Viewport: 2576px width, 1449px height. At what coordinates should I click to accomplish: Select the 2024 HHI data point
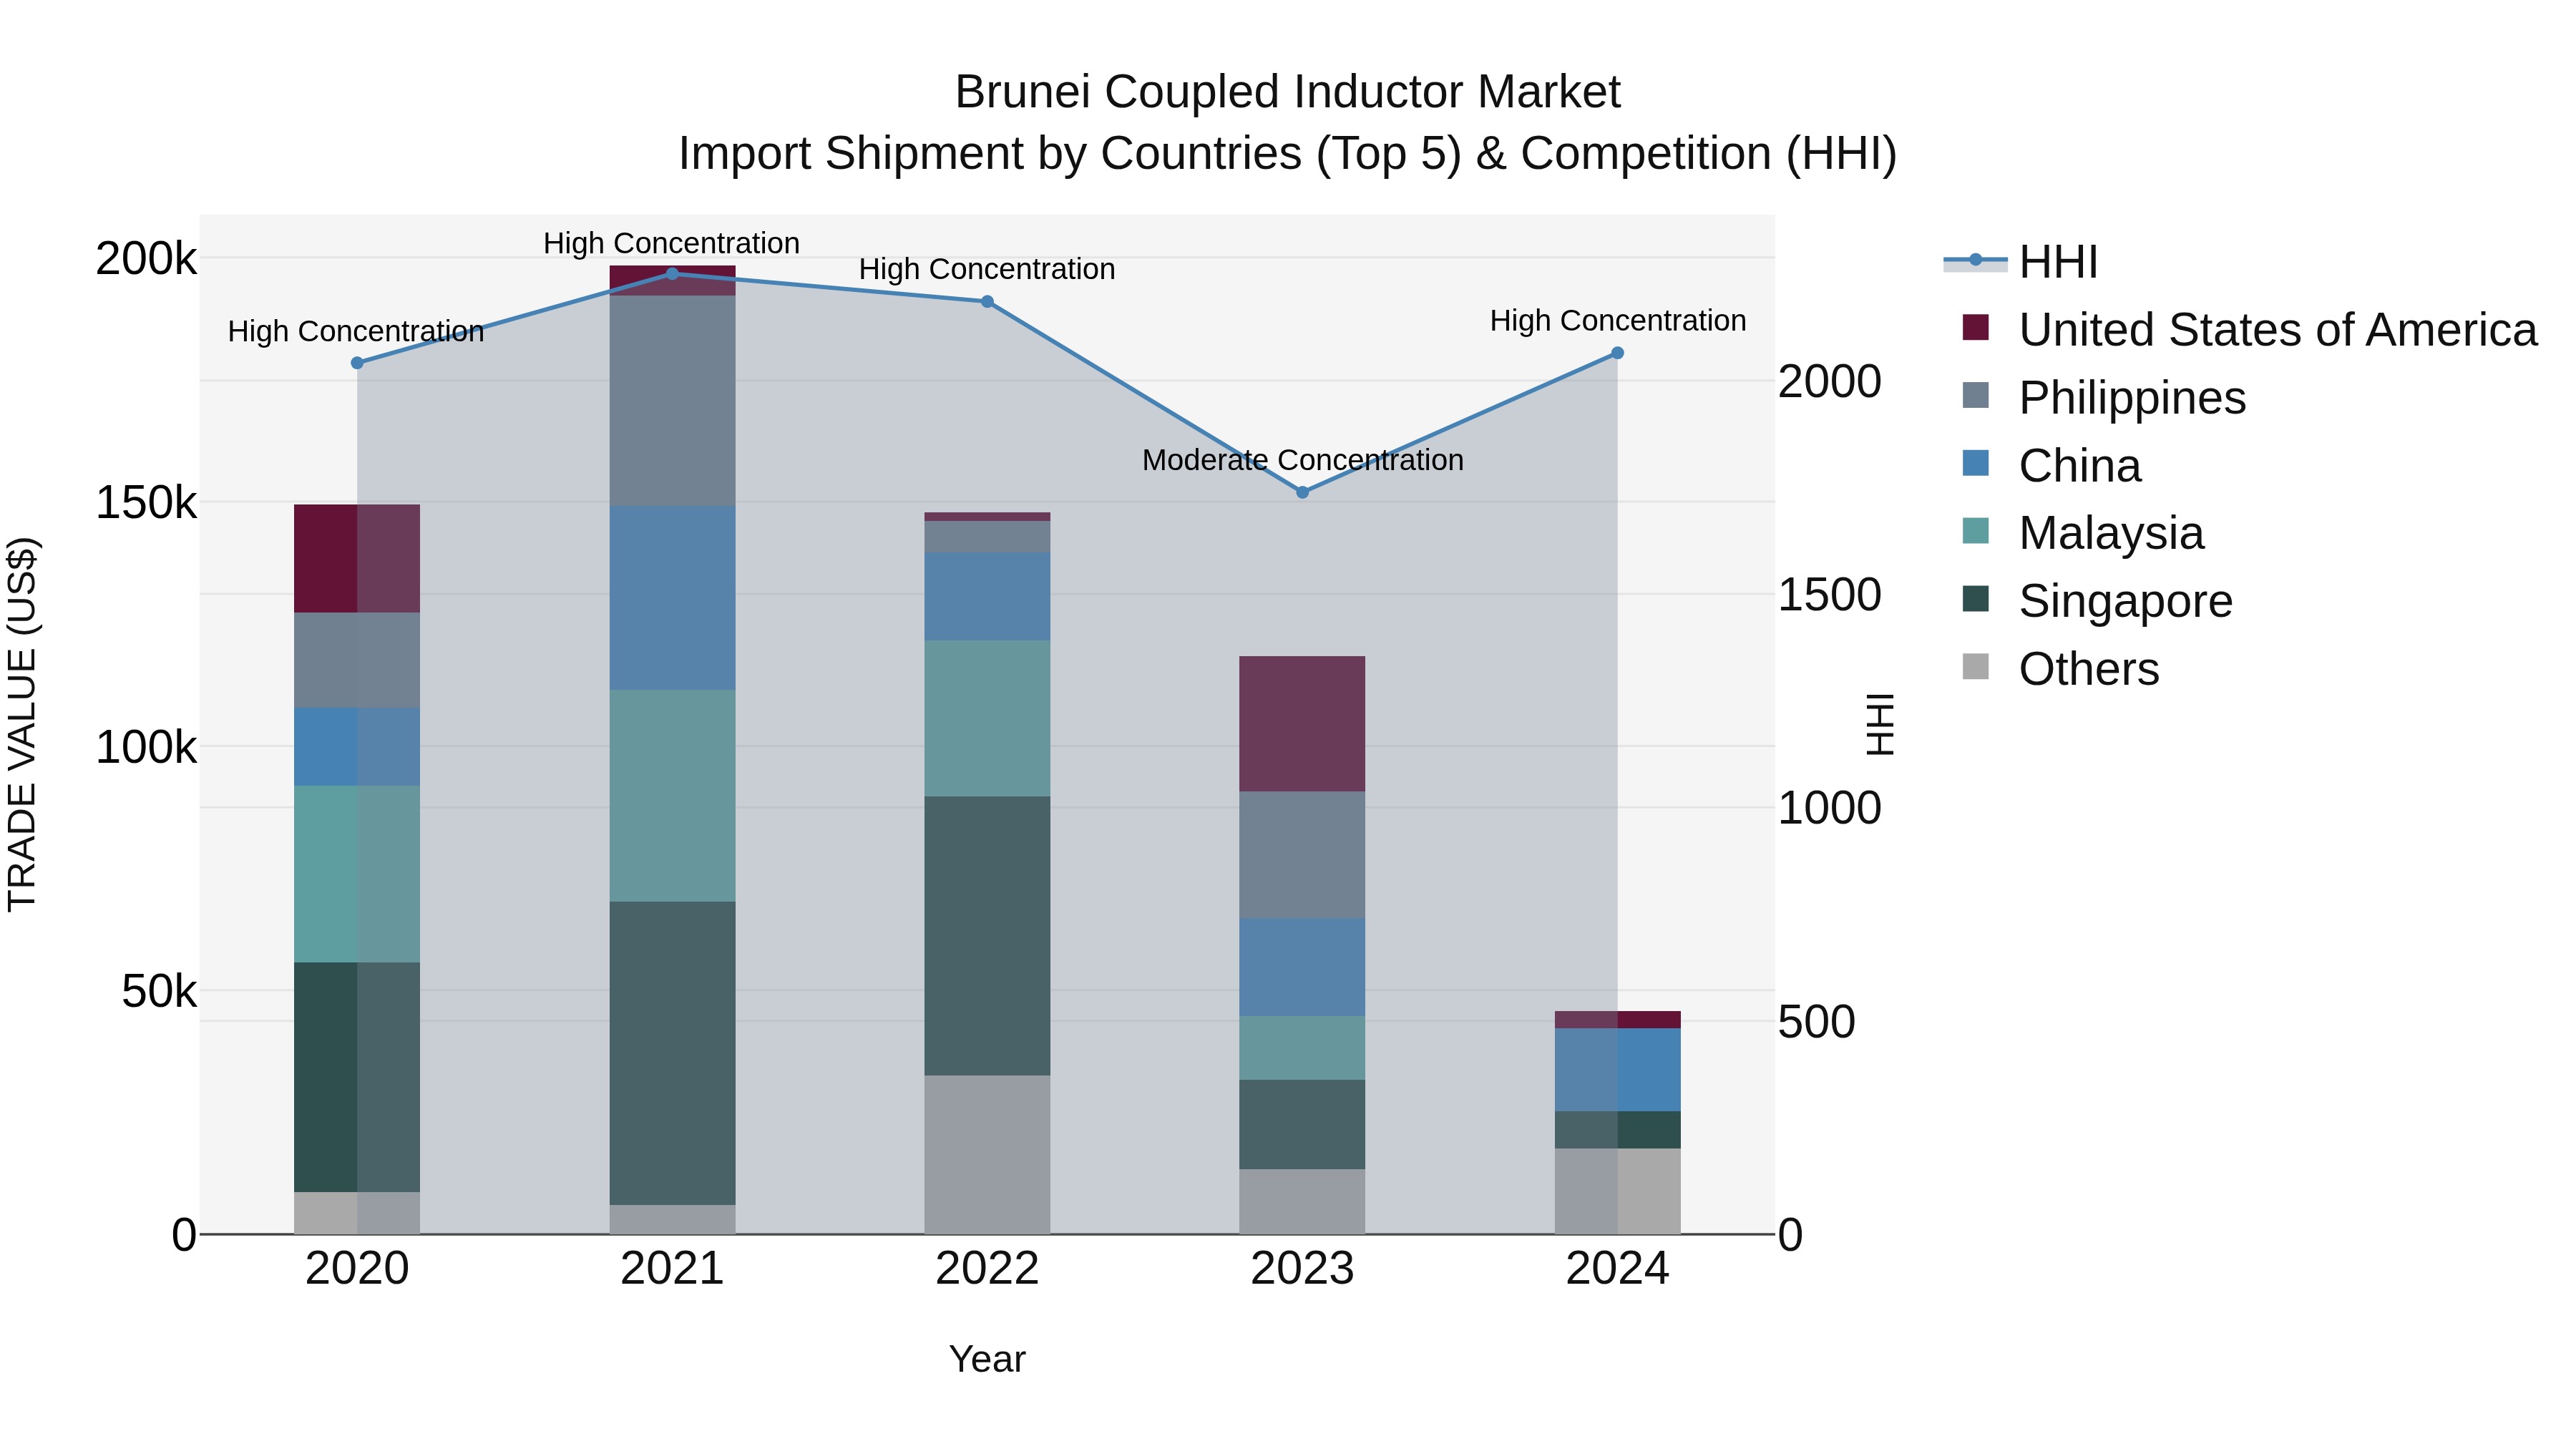1617,353
